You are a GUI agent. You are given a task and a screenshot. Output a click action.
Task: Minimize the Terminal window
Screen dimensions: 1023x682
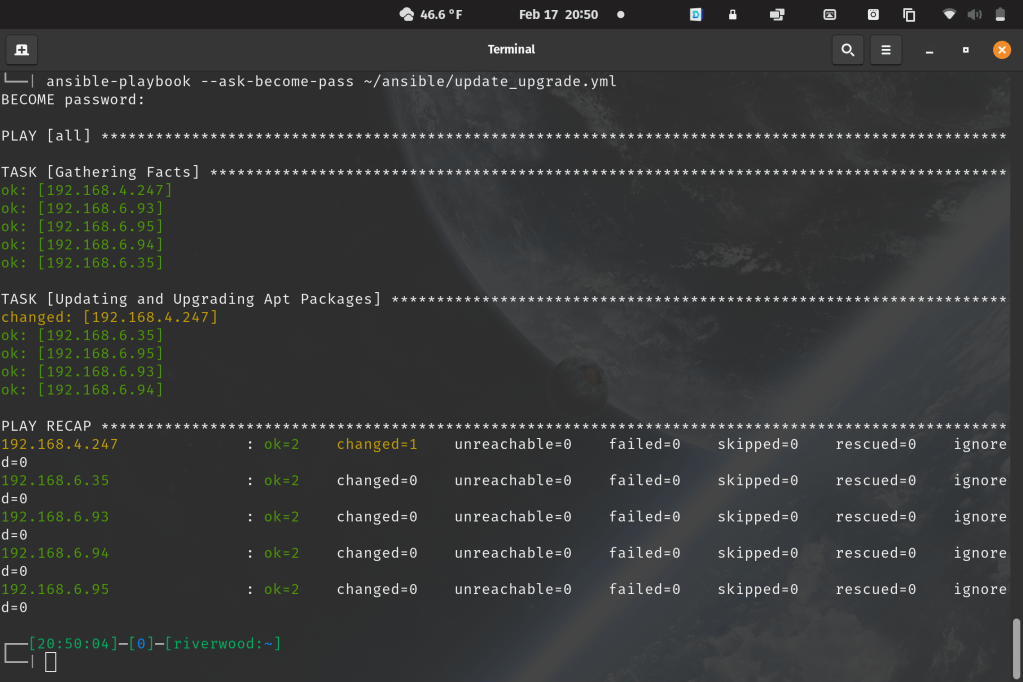click(x=929, y=49)
